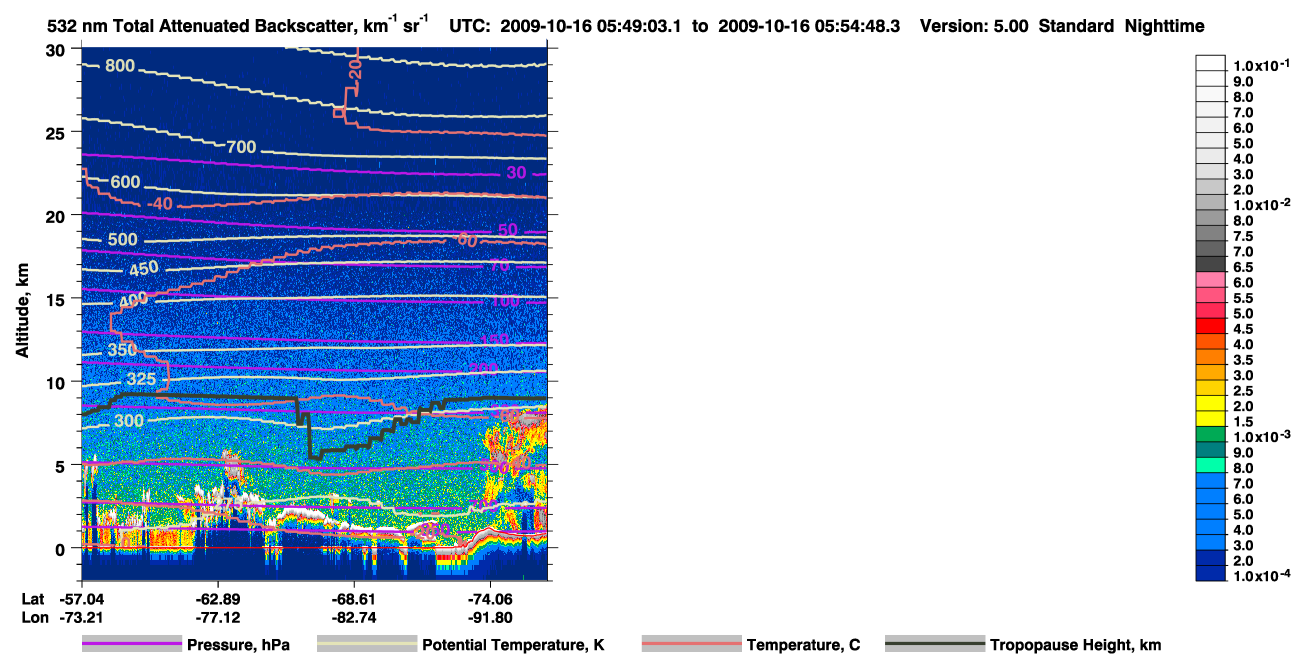Click the '532 nm Total Attenuated Backscatter' title
1300x667 pixels.
coord(201,26)
